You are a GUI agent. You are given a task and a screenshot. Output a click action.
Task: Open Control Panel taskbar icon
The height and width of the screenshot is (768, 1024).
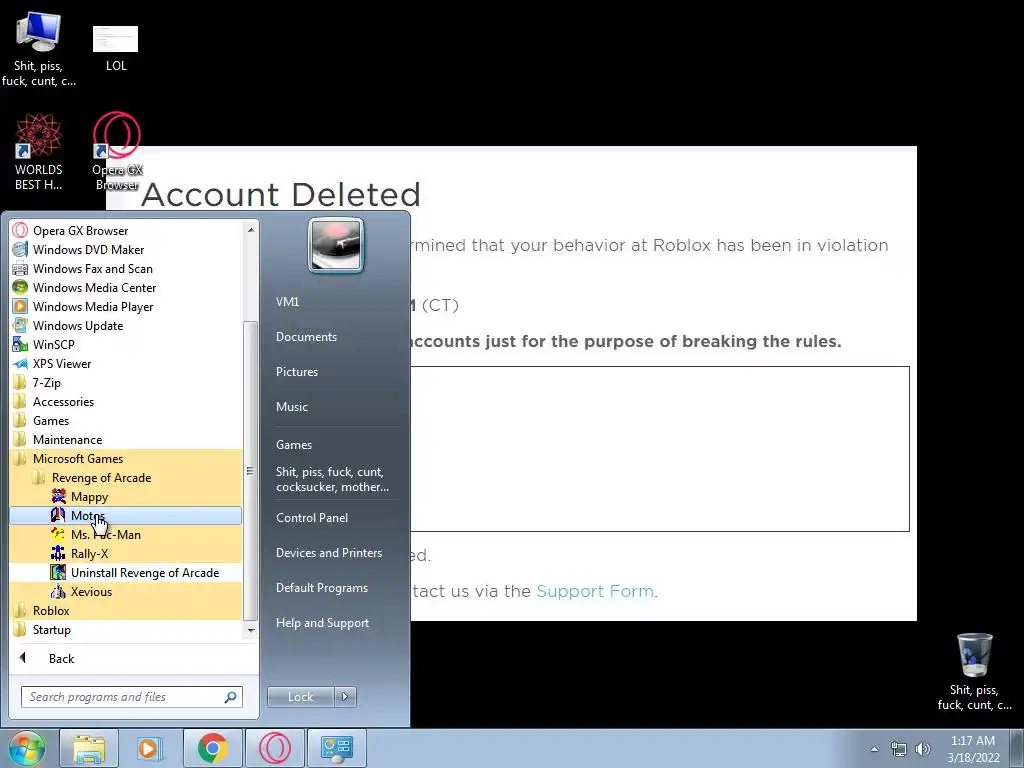tap(336, 748)
